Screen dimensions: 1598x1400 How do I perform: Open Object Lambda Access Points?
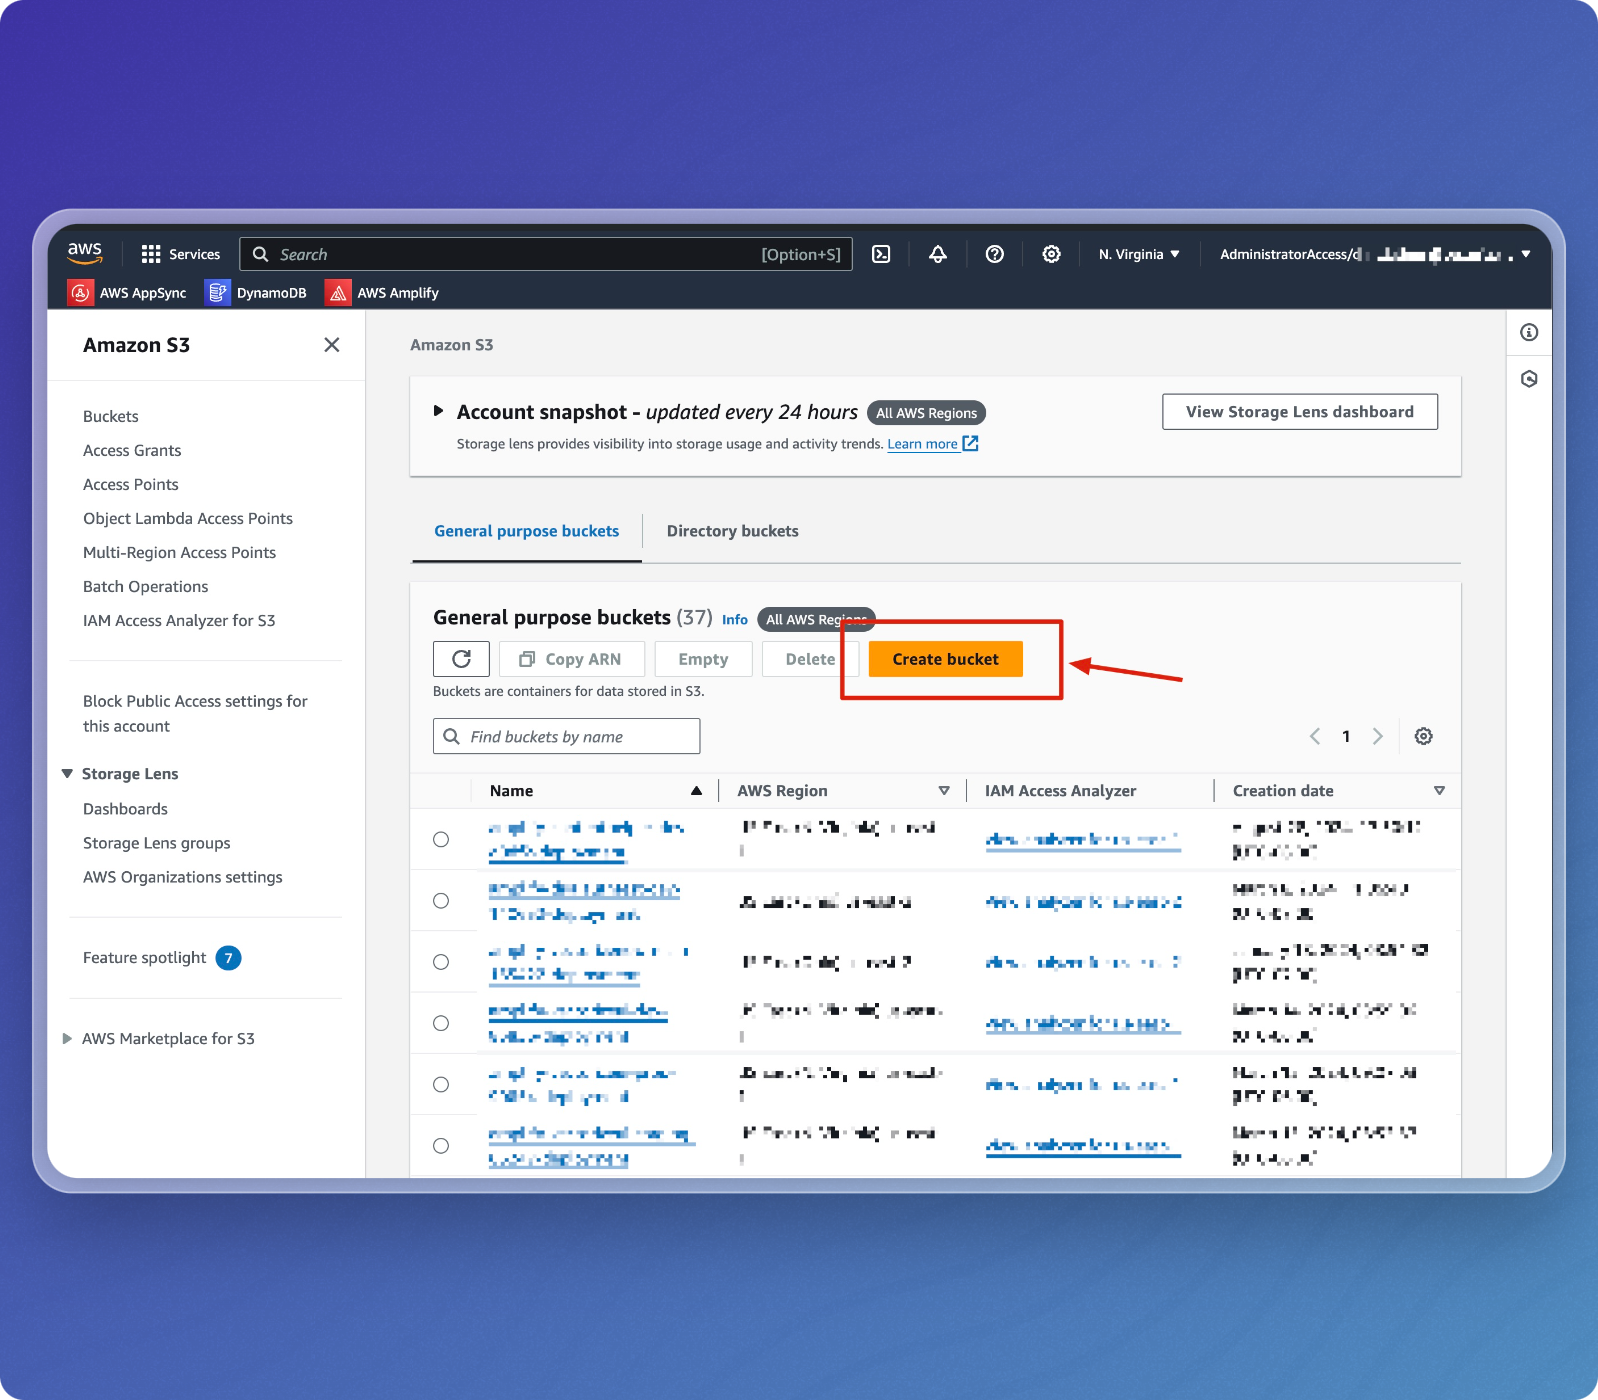click(x=188, y=519)
